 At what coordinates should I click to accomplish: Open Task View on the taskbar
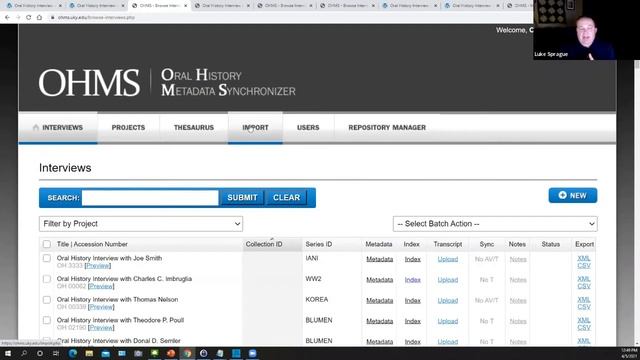point(56,353)
